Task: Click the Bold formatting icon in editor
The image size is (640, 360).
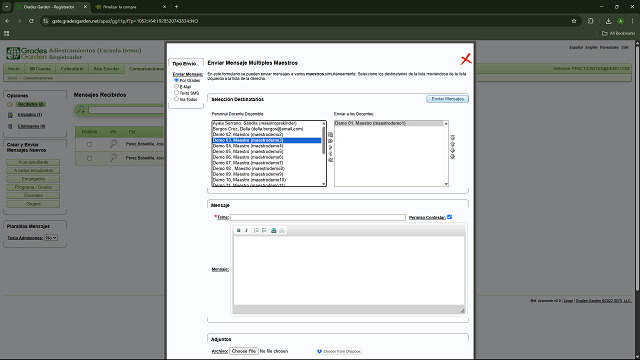Action: pyautogui.click(x=239, y=231)
